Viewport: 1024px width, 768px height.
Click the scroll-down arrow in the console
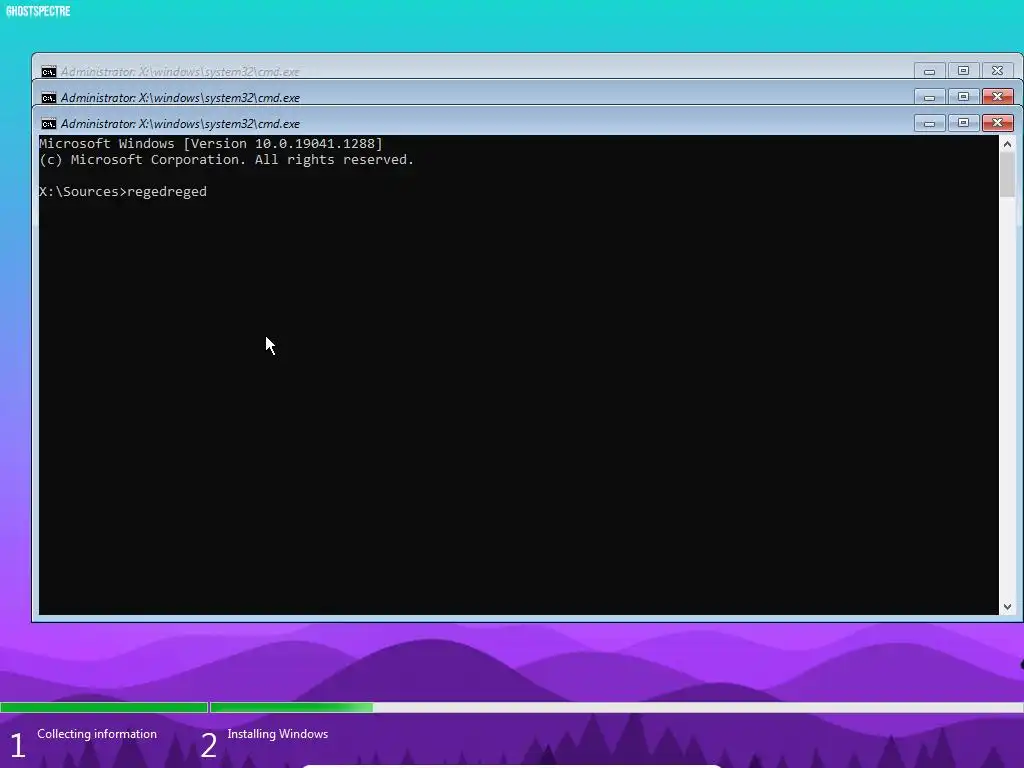pyautogui.click(x=1007, y=607)
